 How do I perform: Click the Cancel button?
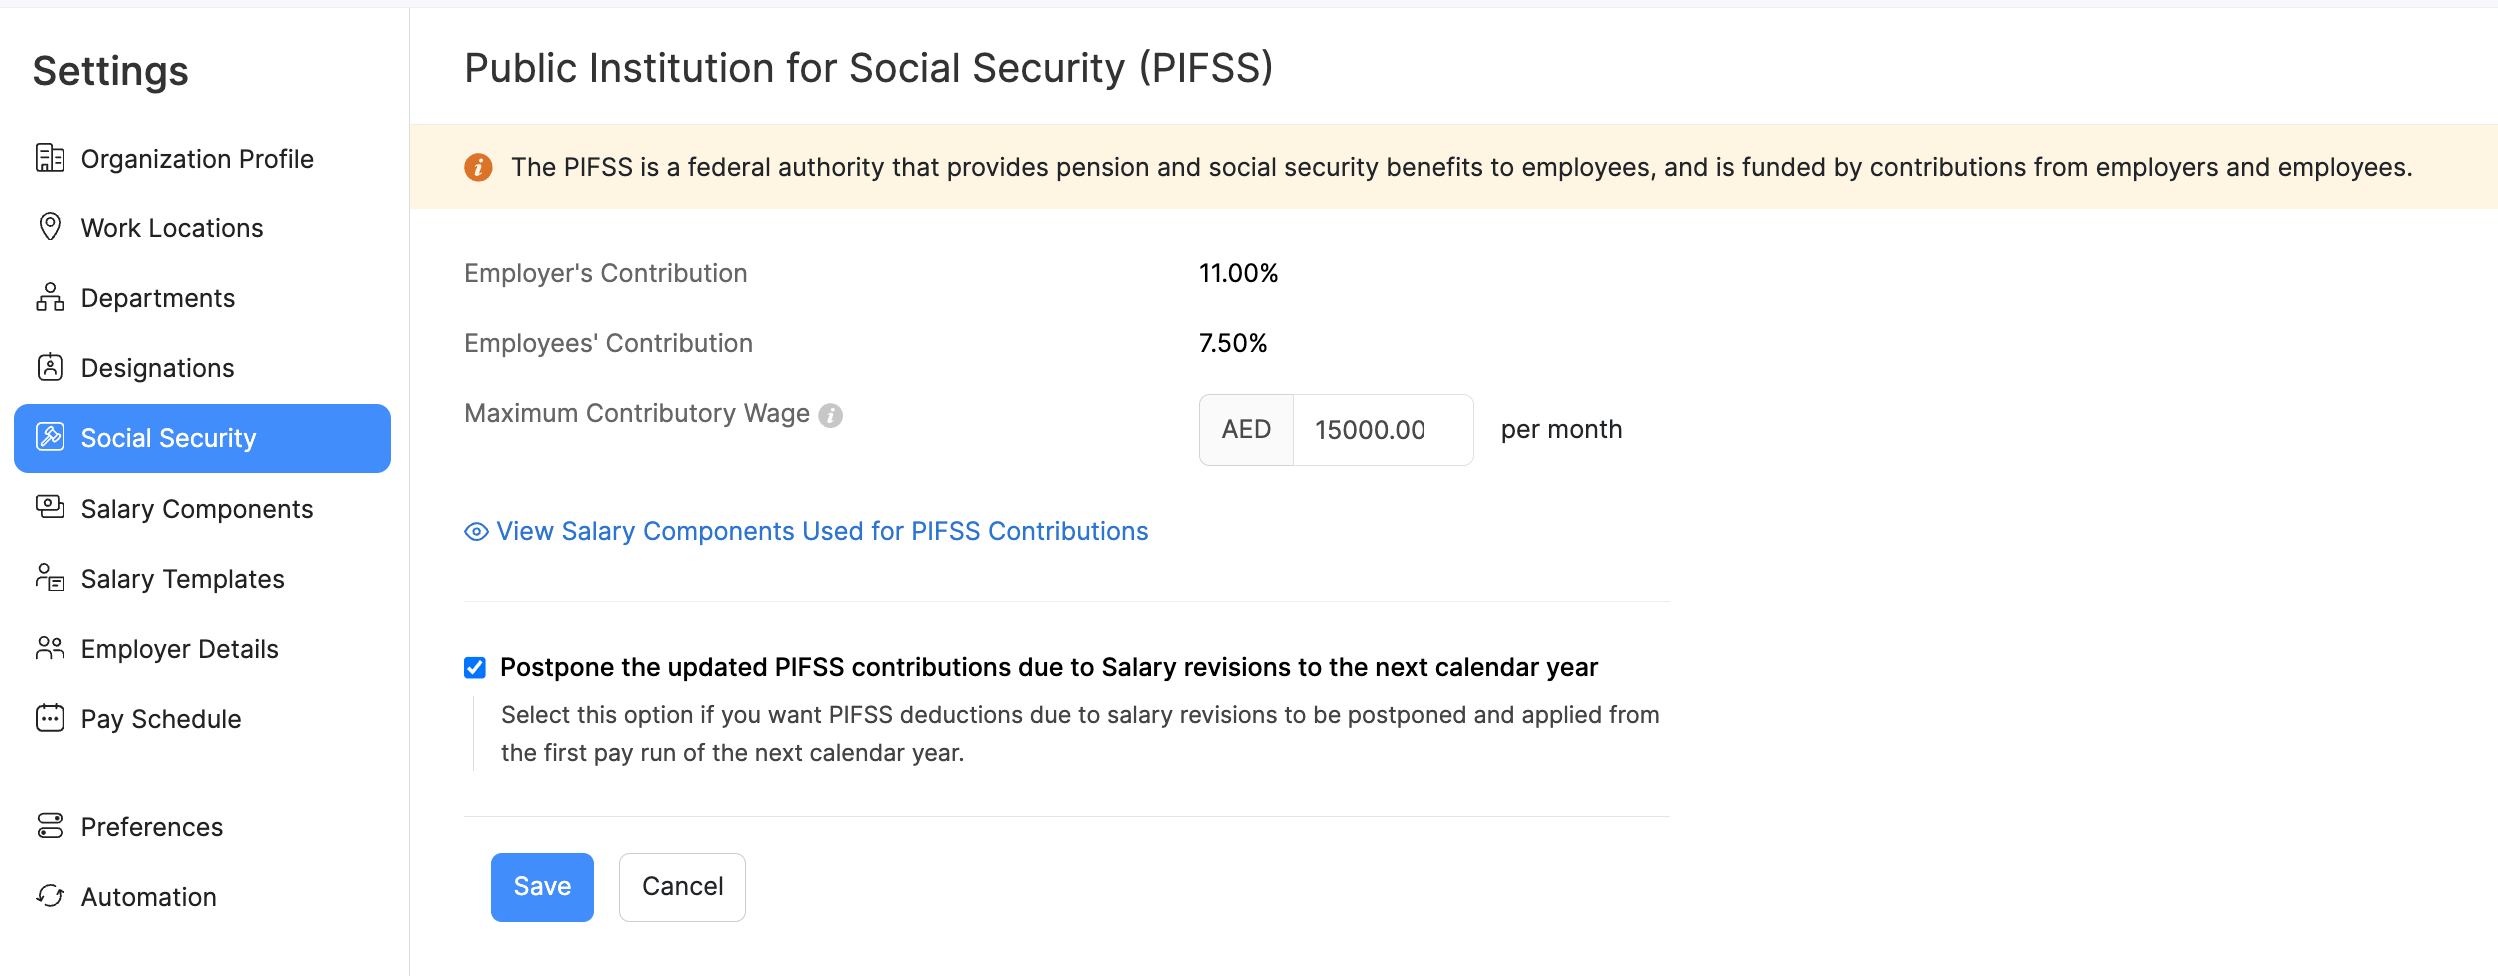click(682, 886)
